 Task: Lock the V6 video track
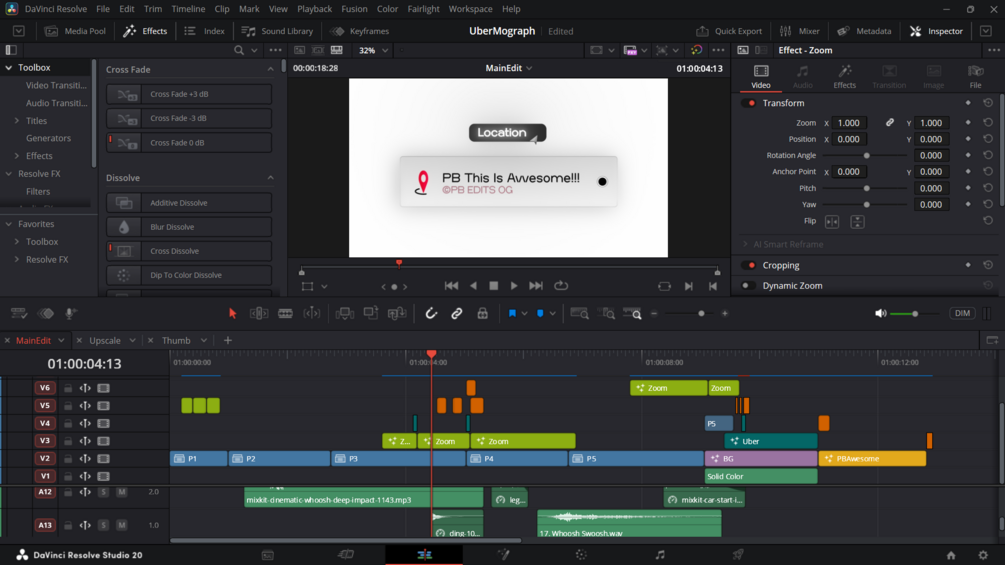coord(67,388)
